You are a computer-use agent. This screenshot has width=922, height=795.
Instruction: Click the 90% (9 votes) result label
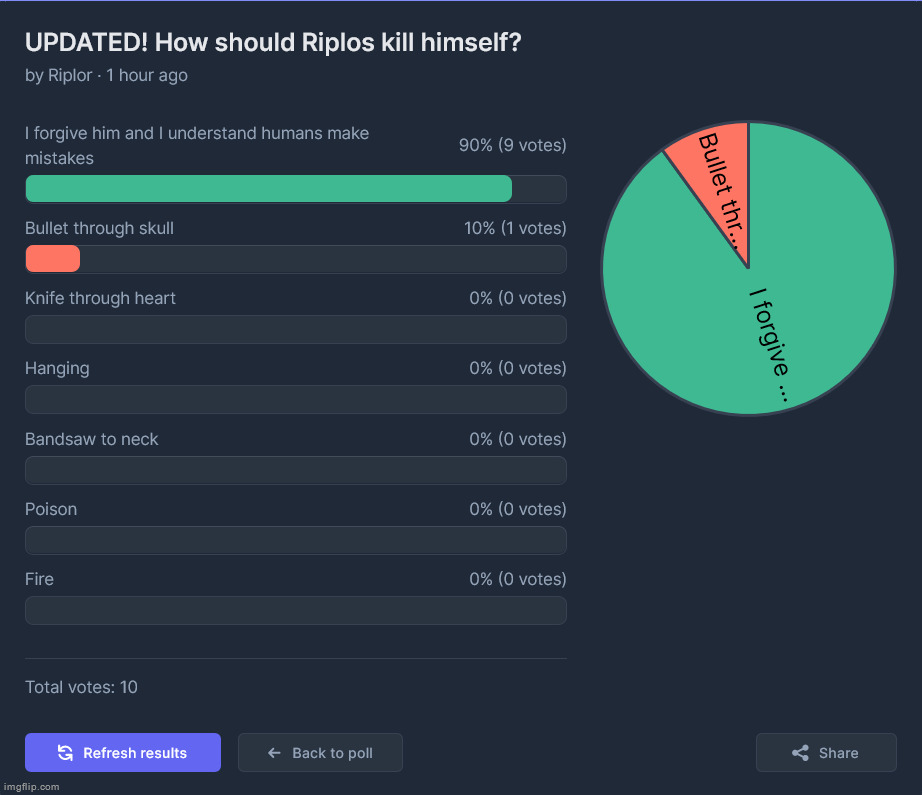pyautogui.click(x=512, y=145)
